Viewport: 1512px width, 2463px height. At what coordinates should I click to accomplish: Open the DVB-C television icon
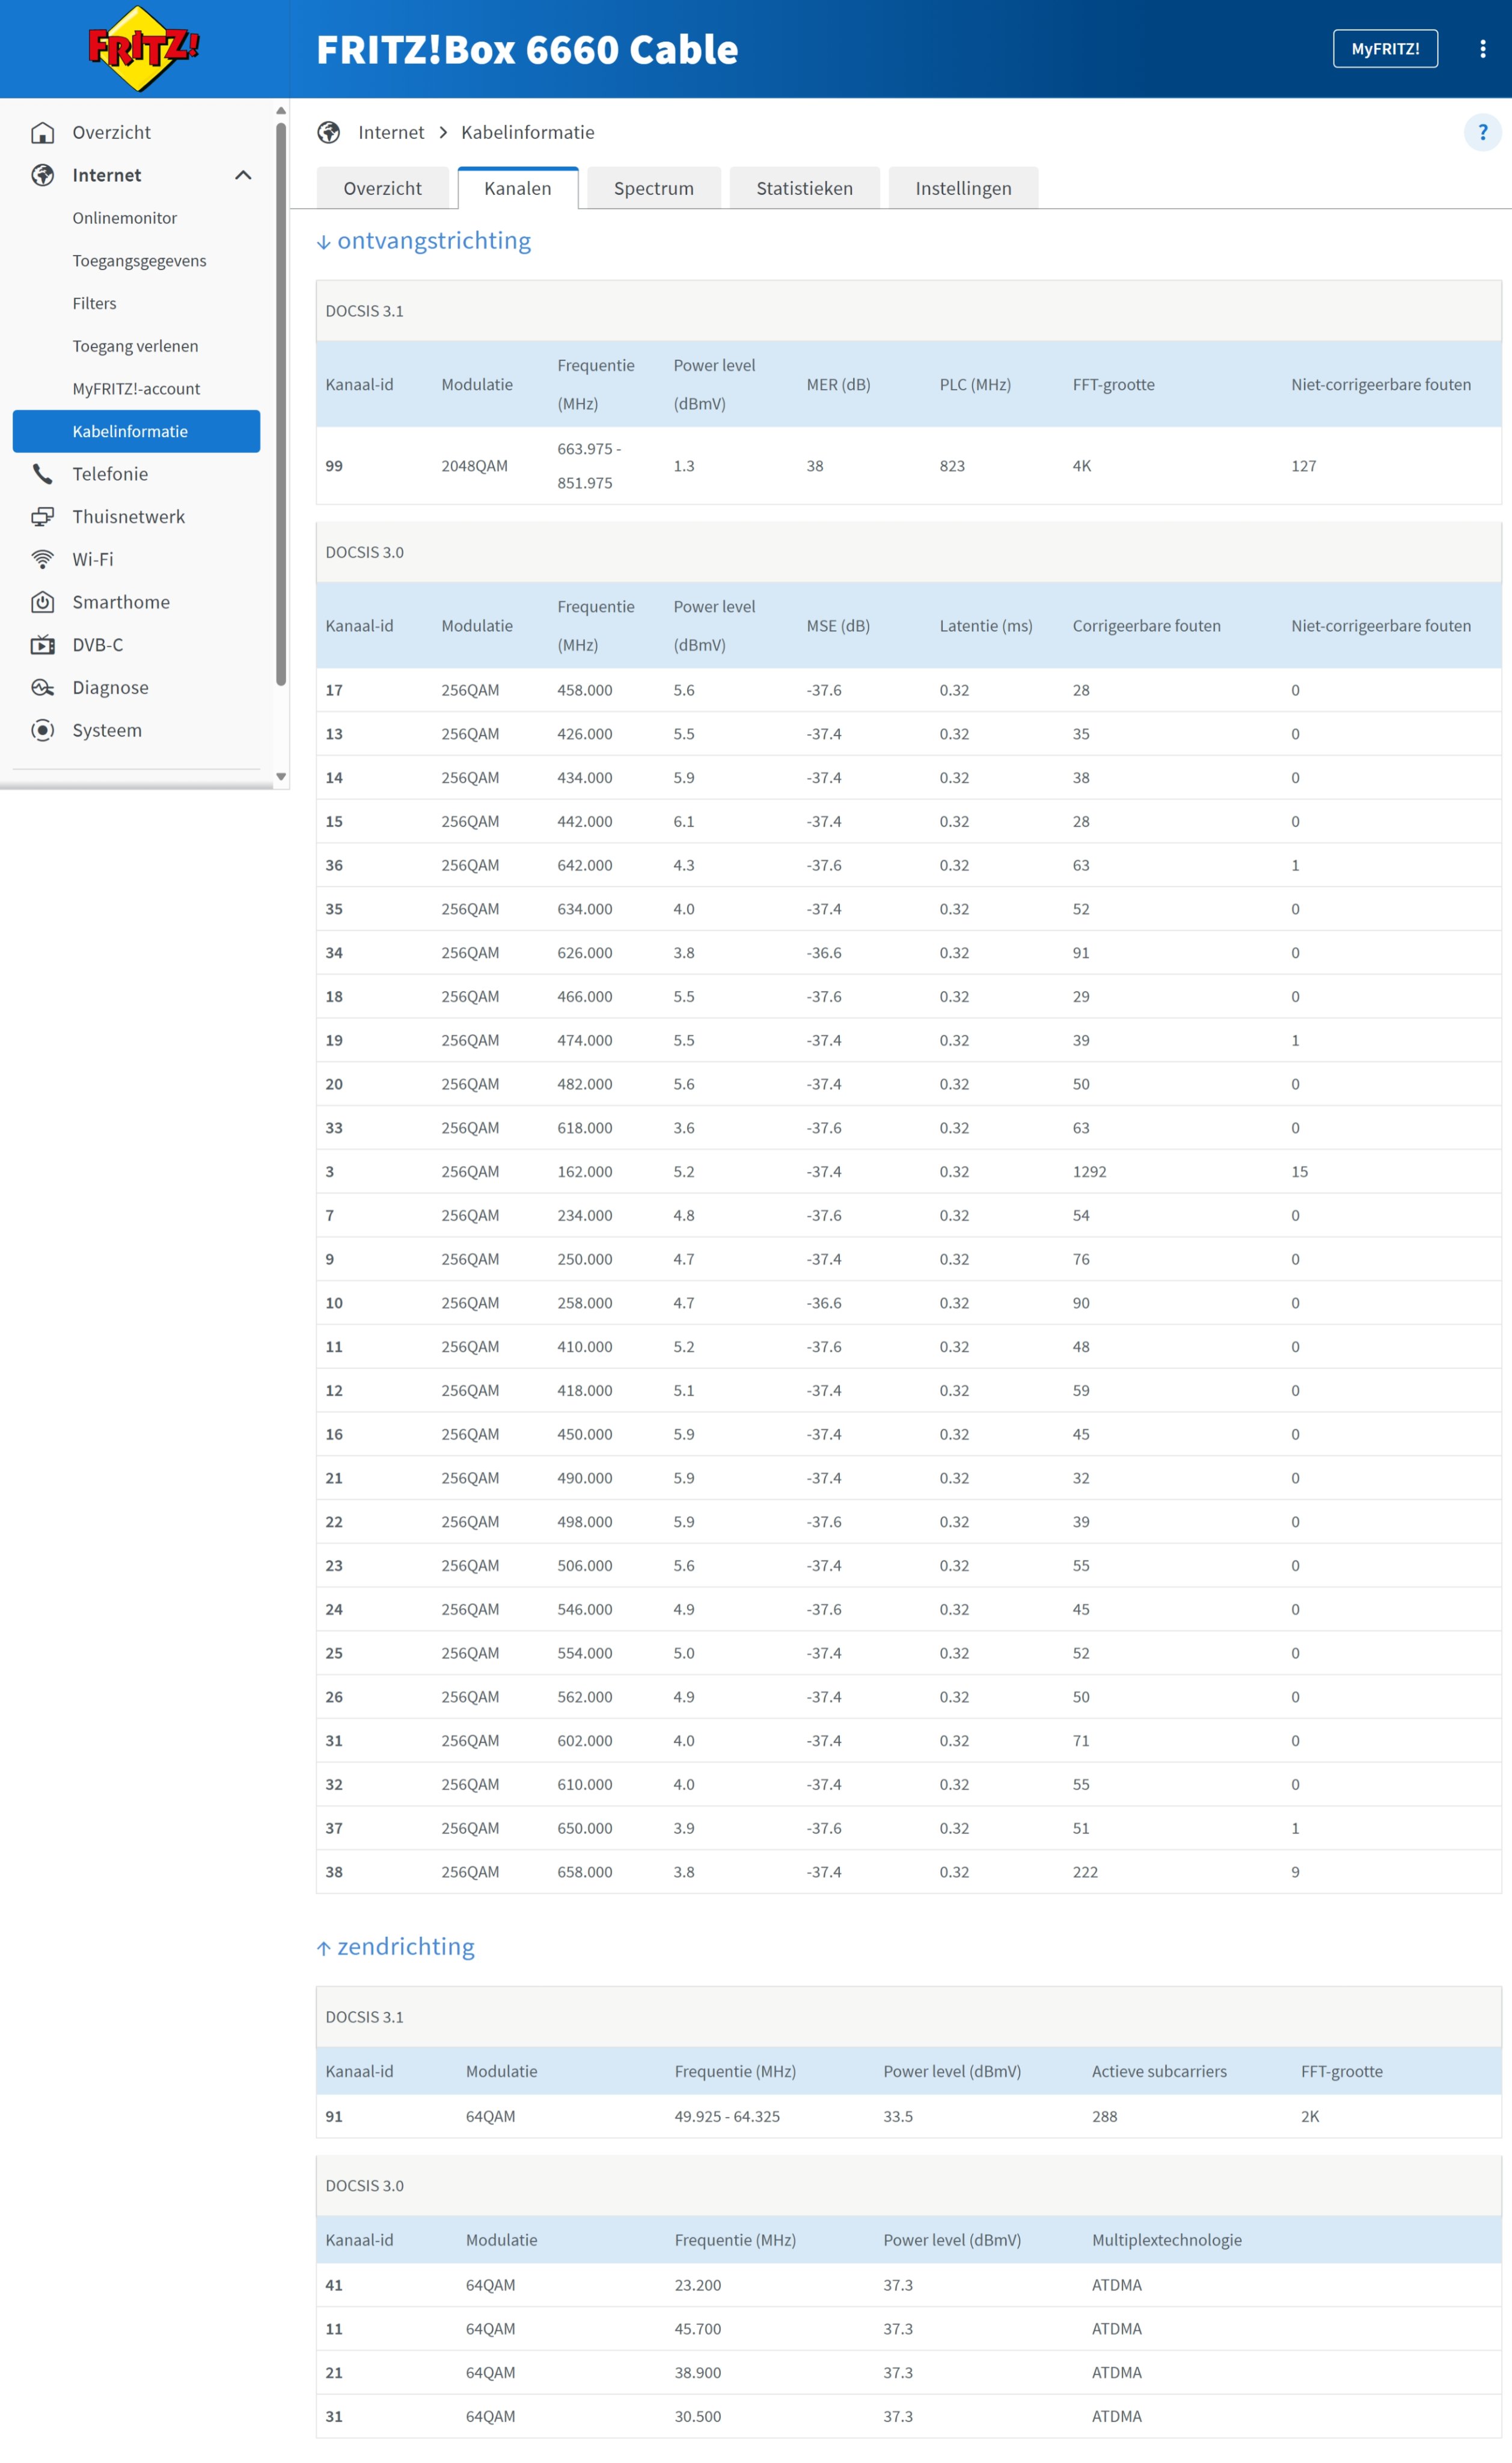[42, 645]
